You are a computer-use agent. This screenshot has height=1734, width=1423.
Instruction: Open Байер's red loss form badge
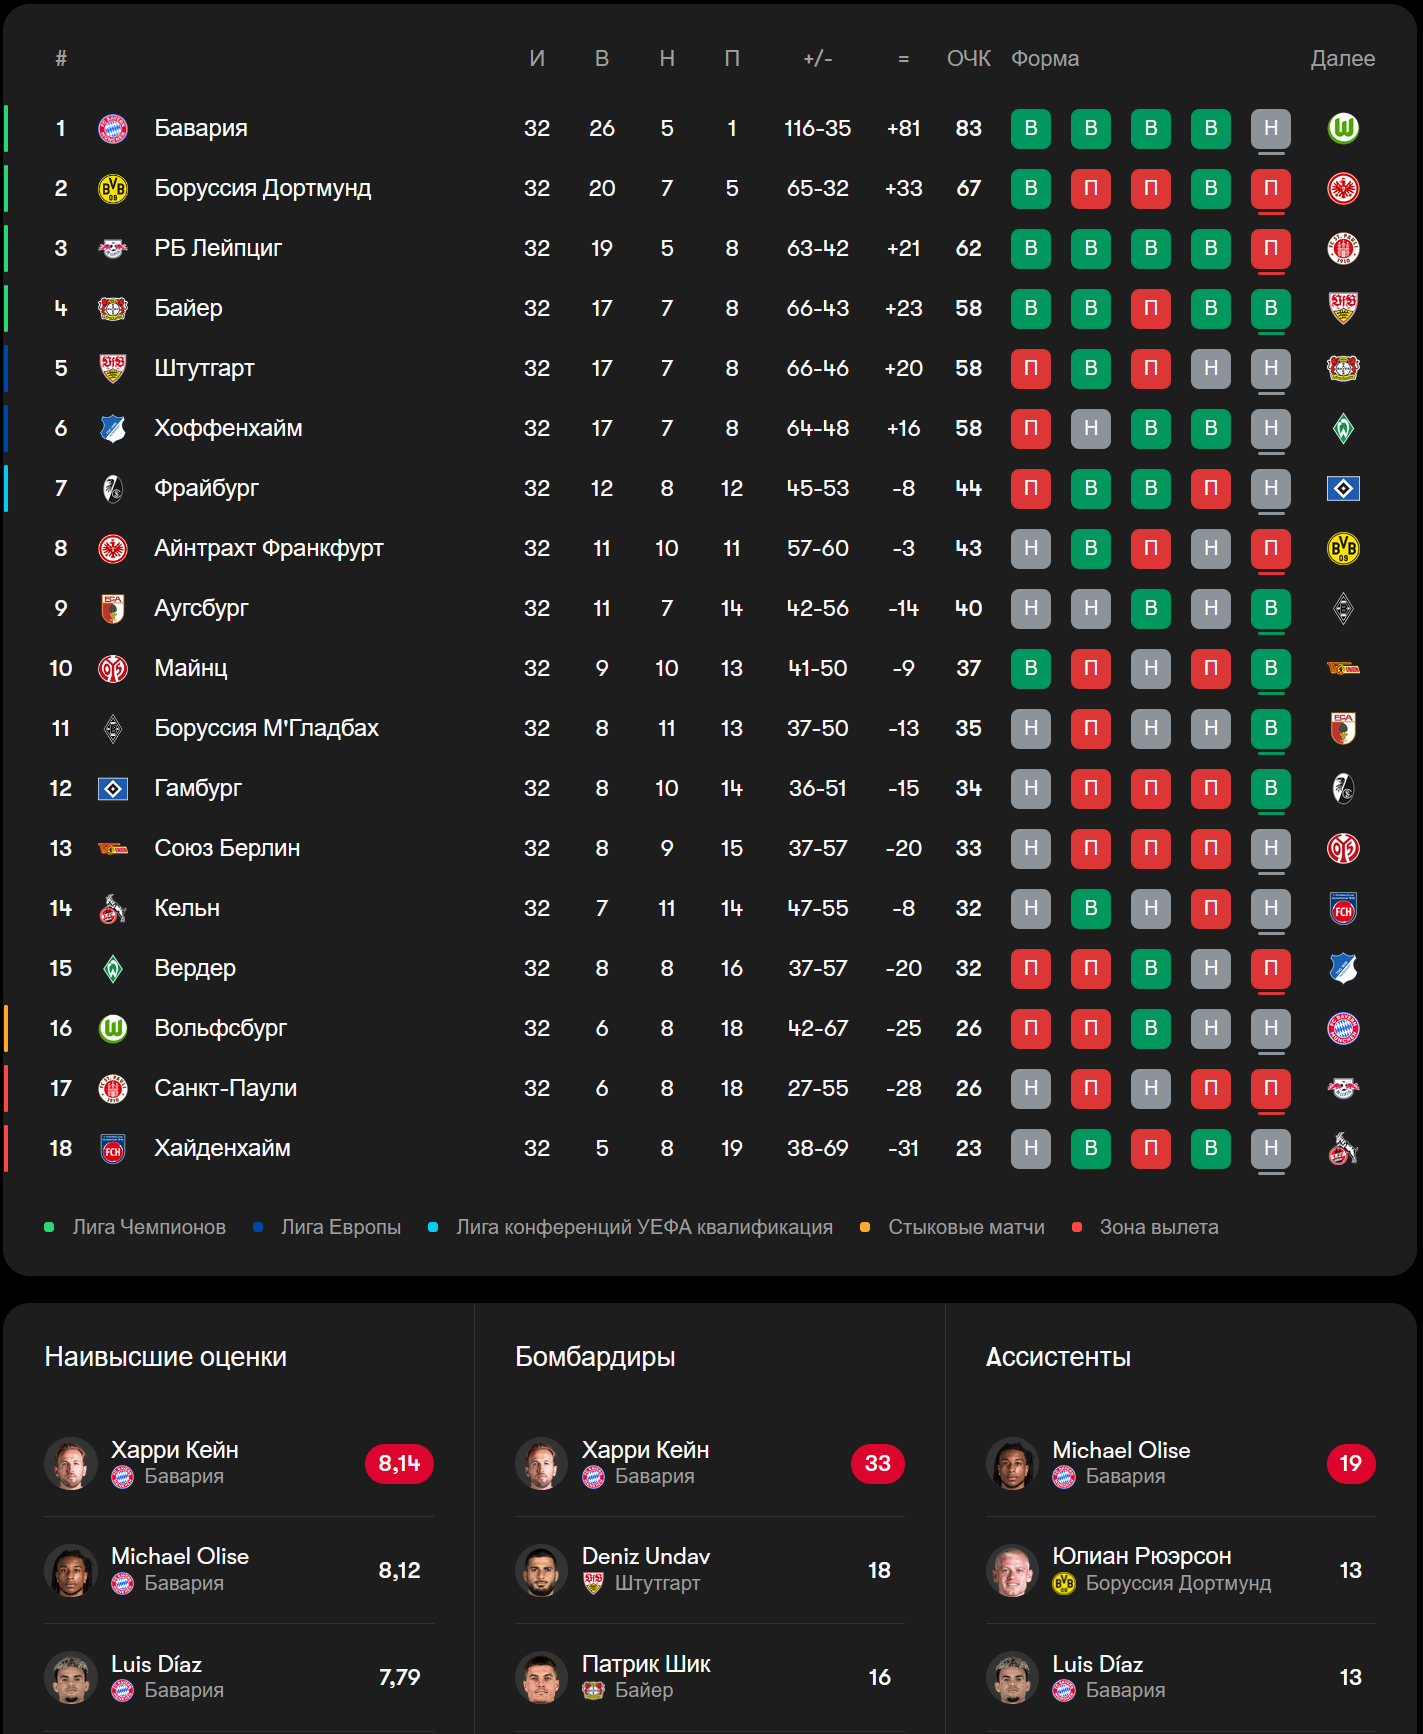coord(1151,308)
